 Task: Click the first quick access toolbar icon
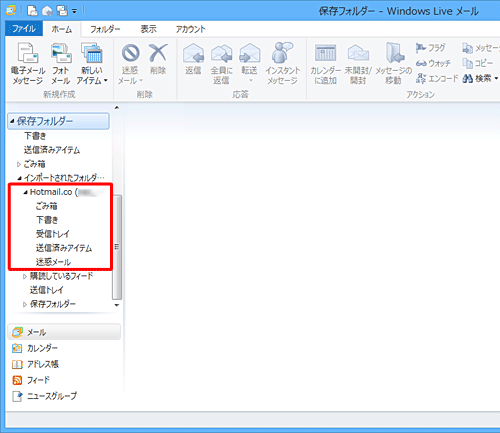[x=32, y=11]
